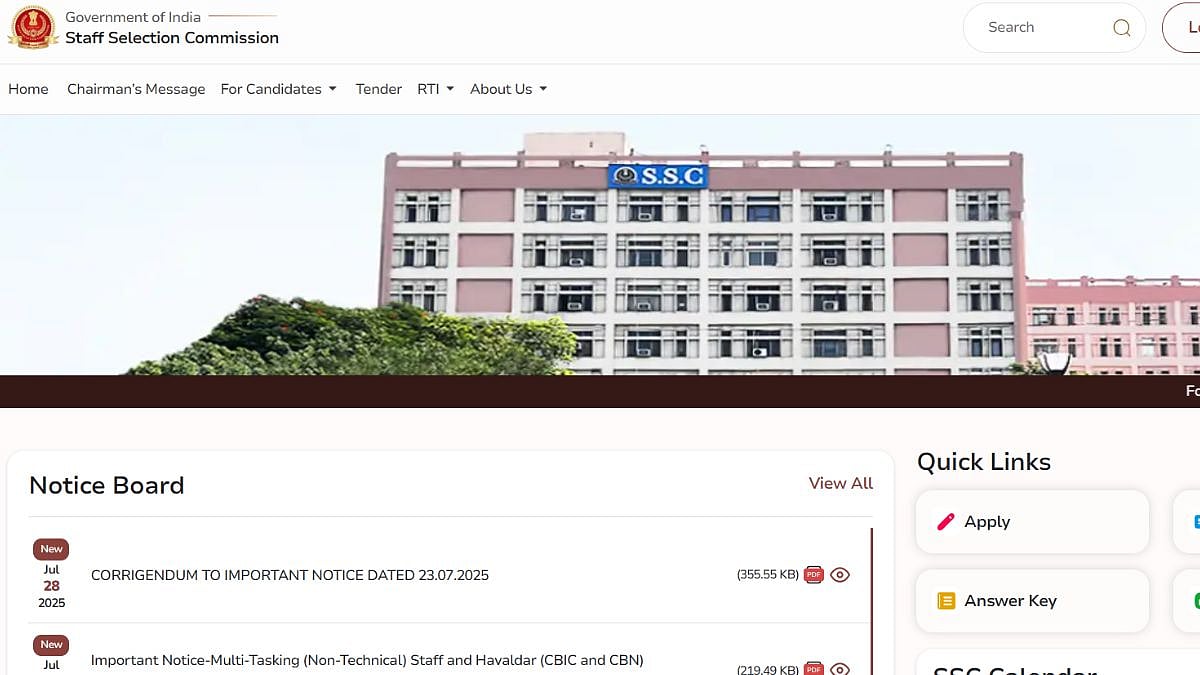Image resolution: width=1200 pixels, height=675 pixels.
Task: Open the Corrigendum to Important Notice link
Action: click(x=290, y=575)
